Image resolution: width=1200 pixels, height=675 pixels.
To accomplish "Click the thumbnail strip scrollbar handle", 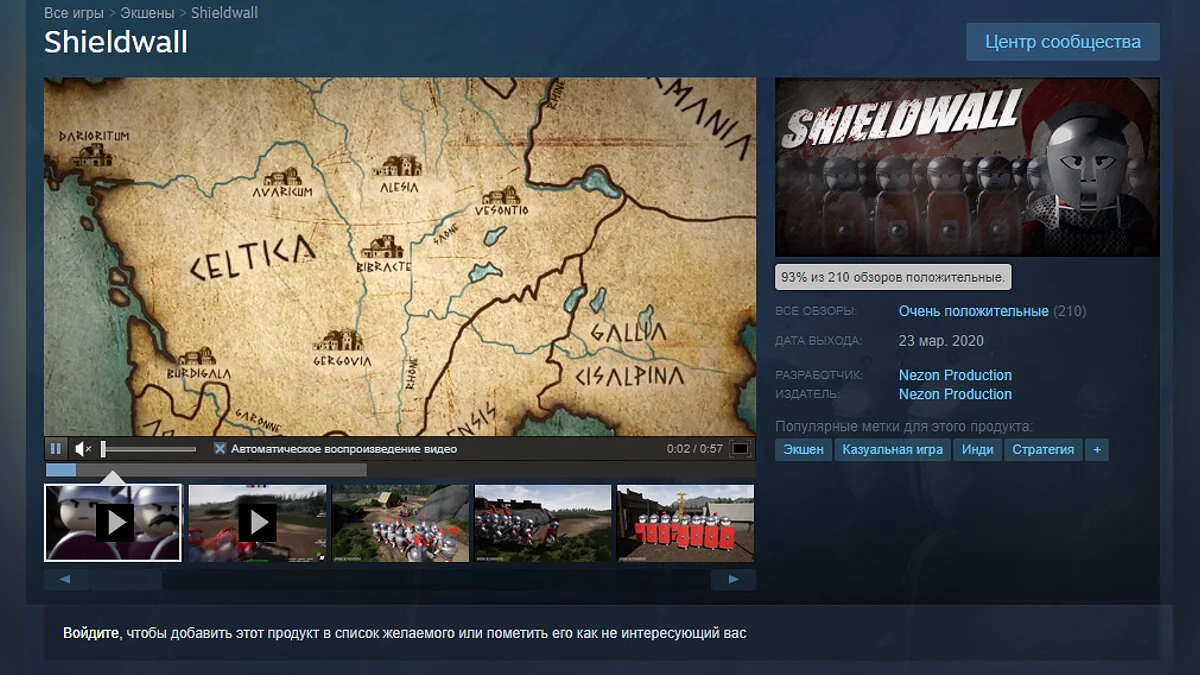I will [126, 579].
